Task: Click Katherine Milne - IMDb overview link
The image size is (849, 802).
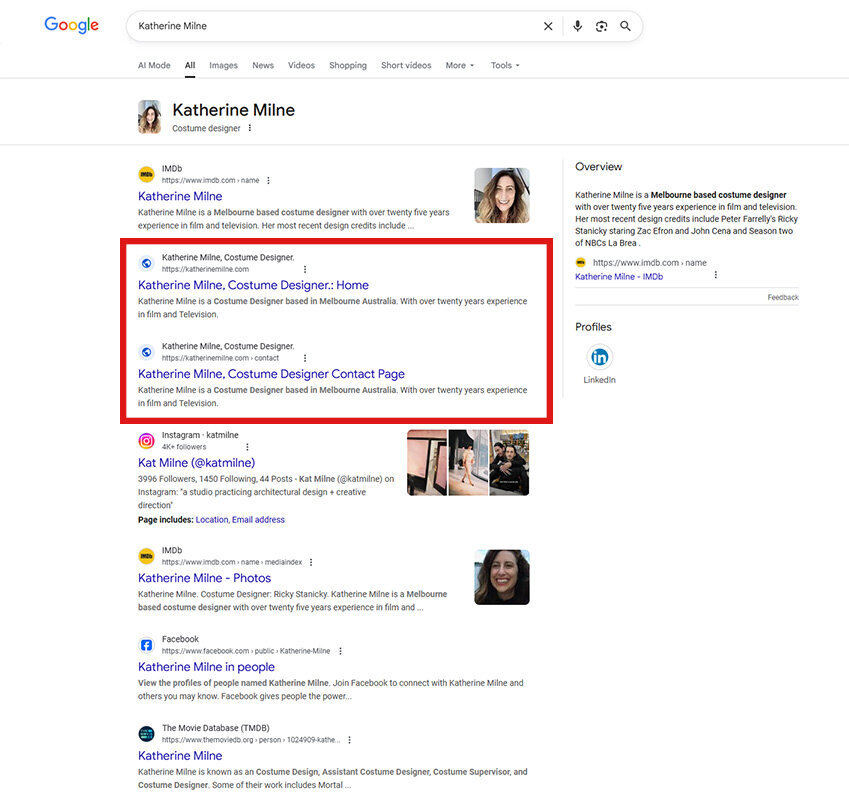Action: pyautogui.click(x=618, y=277)
